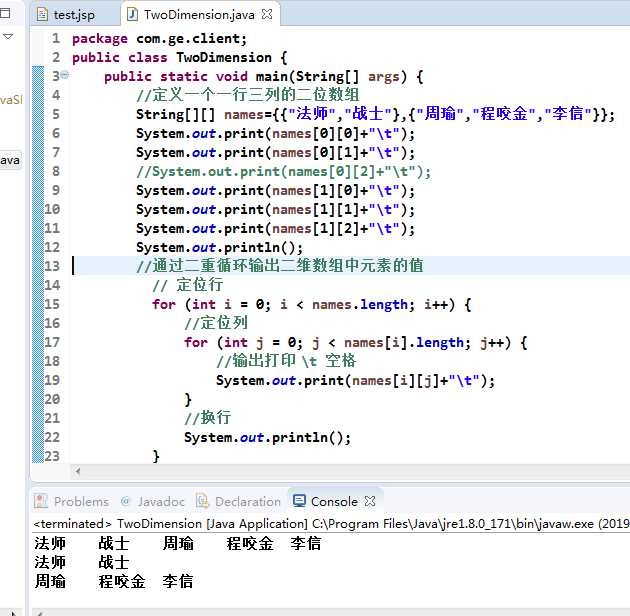
Task: Click 'names.length' in line 15 for loop
Action: [360, 305]
